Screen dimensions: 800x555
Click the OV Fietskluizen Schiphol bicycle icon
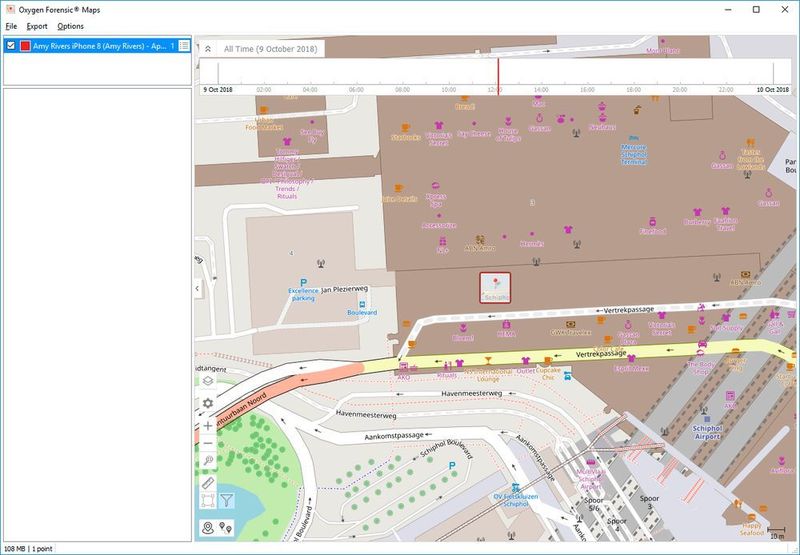click(515, 487)
